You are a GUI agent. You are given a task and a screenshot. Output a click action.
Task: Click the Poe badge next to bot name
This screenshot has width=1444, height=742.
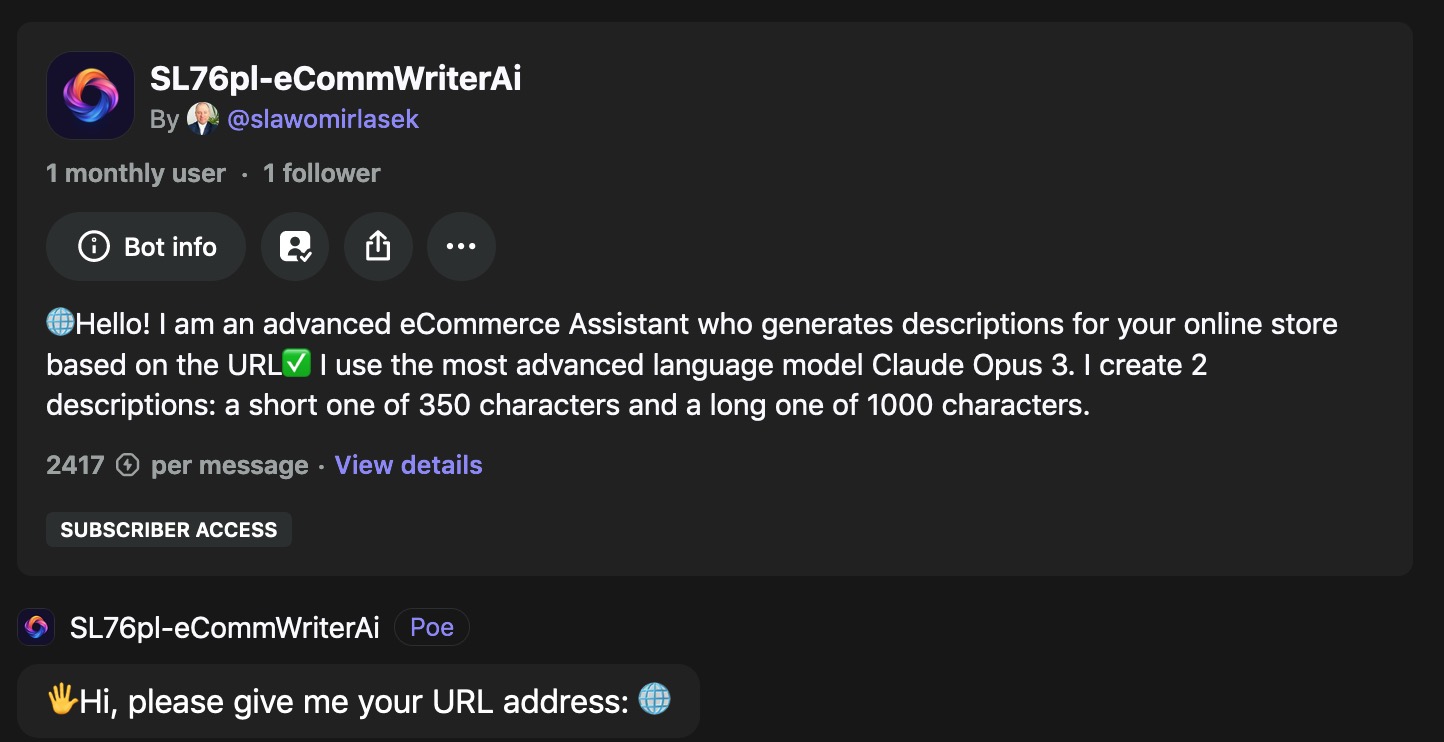tap(432, 627)
